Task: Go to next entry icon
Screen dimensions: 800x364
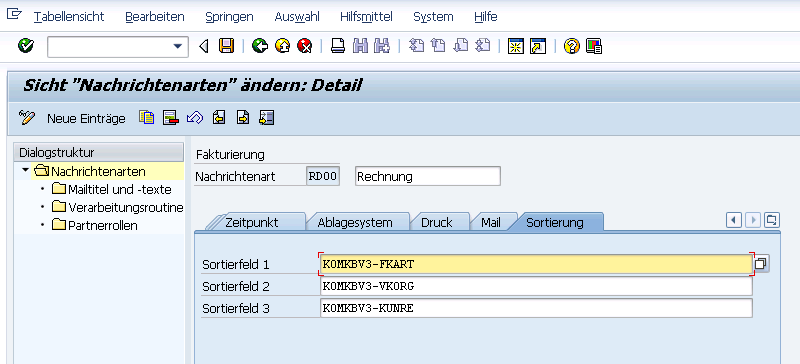Action: 243,118
